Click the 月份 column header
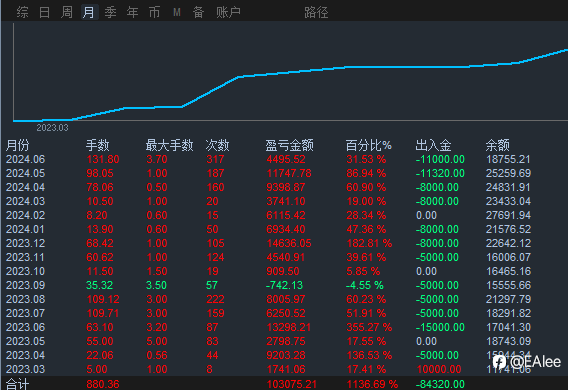Screen dimensions: 568x390 click(17, 145)
